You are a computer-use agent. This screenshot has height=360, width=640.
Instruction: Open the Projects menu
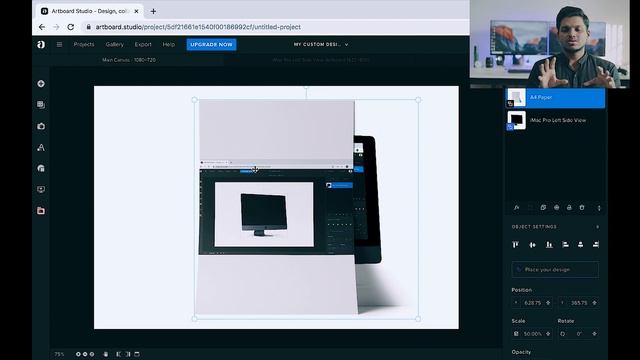tap(84, 44)
